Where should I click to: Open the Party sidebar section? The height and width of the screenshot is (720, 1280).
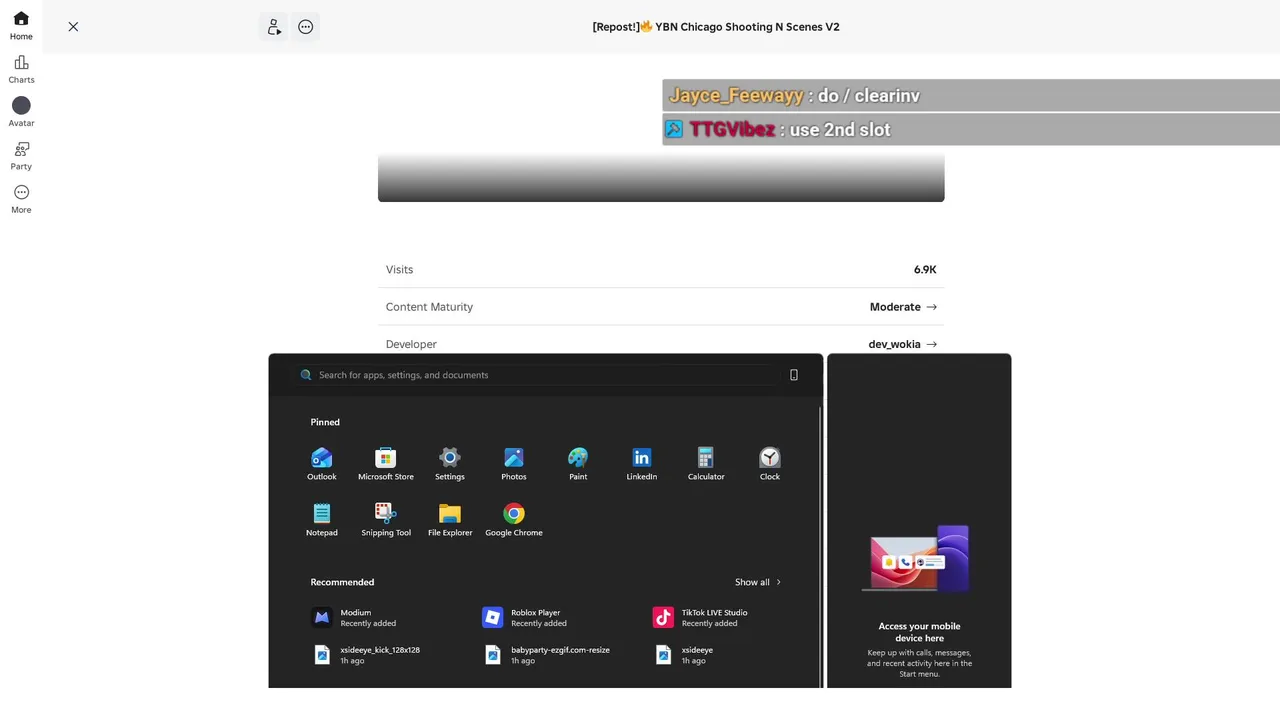pyautogui.click(x=21, y=156)
